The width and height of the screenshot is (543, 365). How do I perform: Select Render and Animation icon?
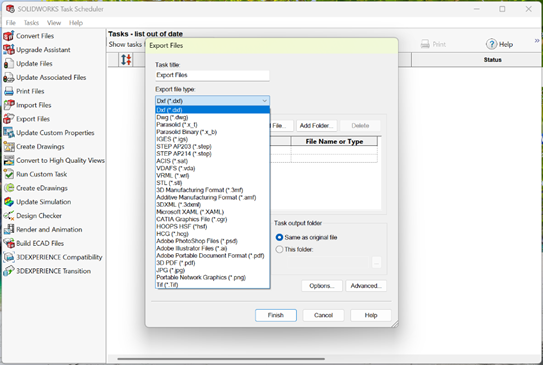tap(9, 230)
